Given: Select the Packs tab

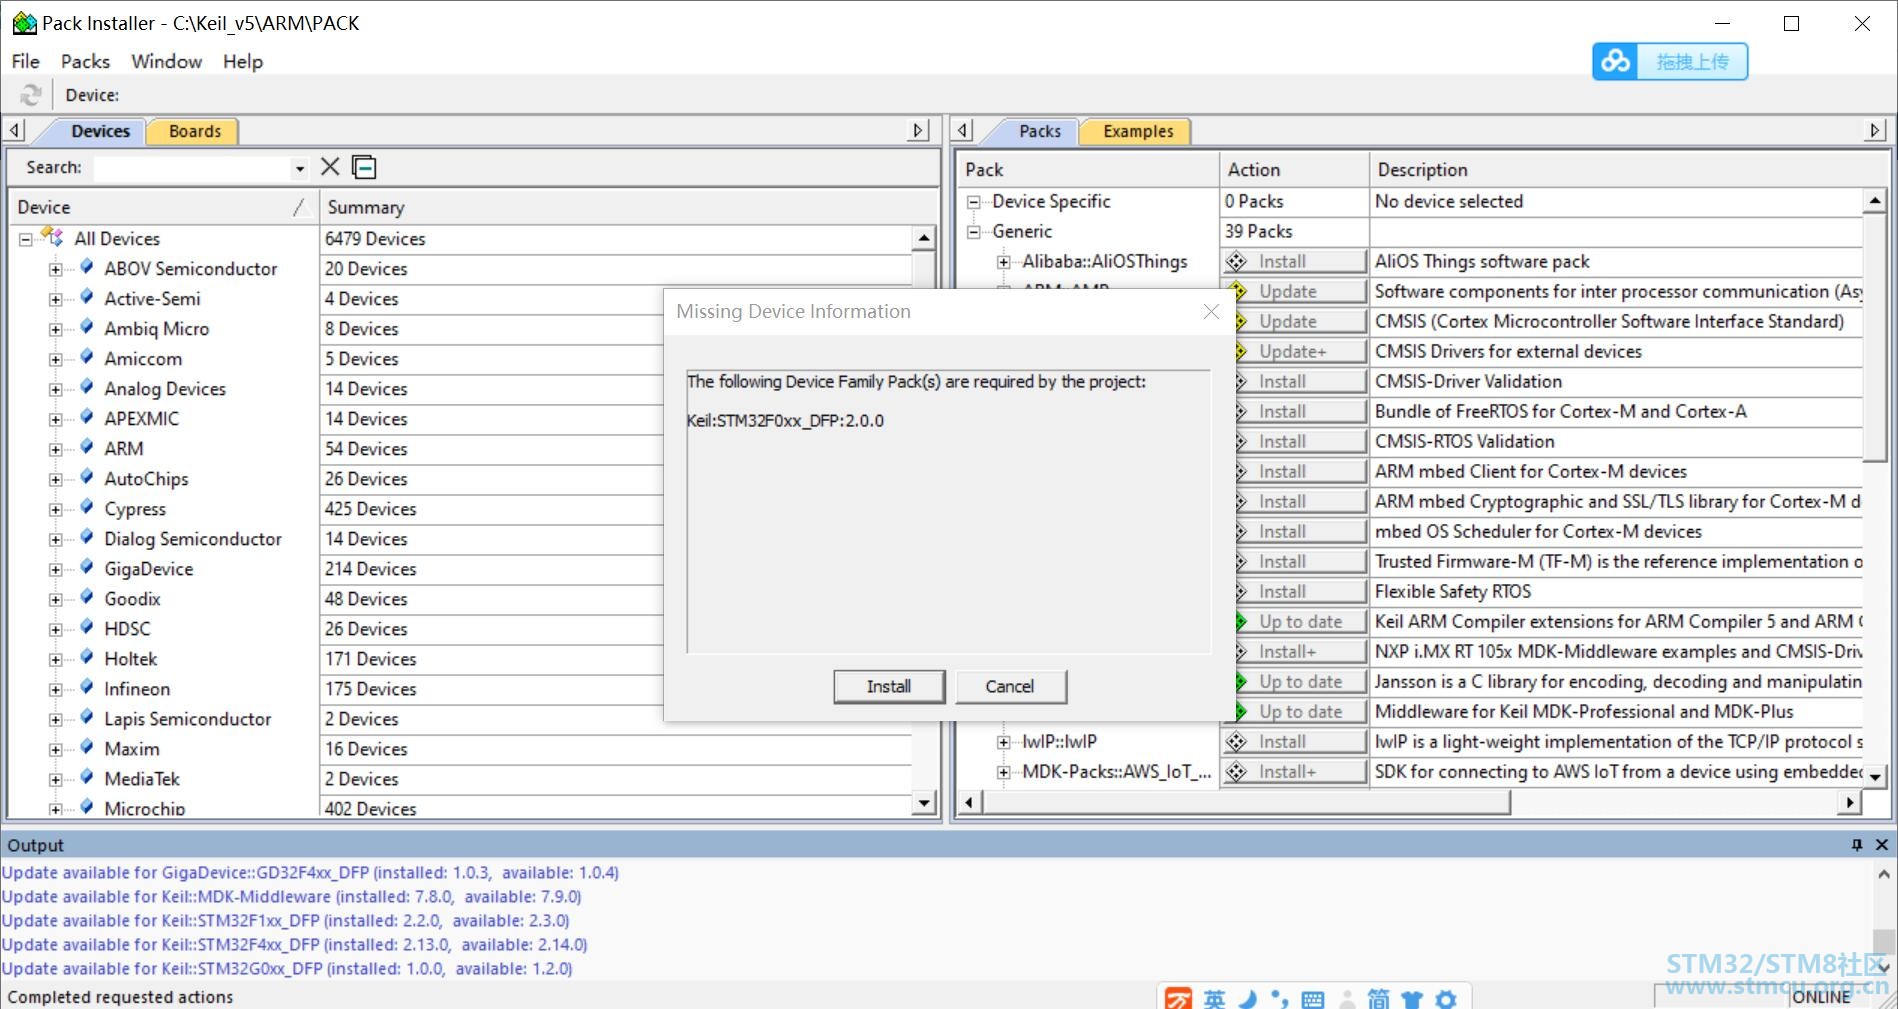Looking at the screenshot, I should tap(1040, 131).
